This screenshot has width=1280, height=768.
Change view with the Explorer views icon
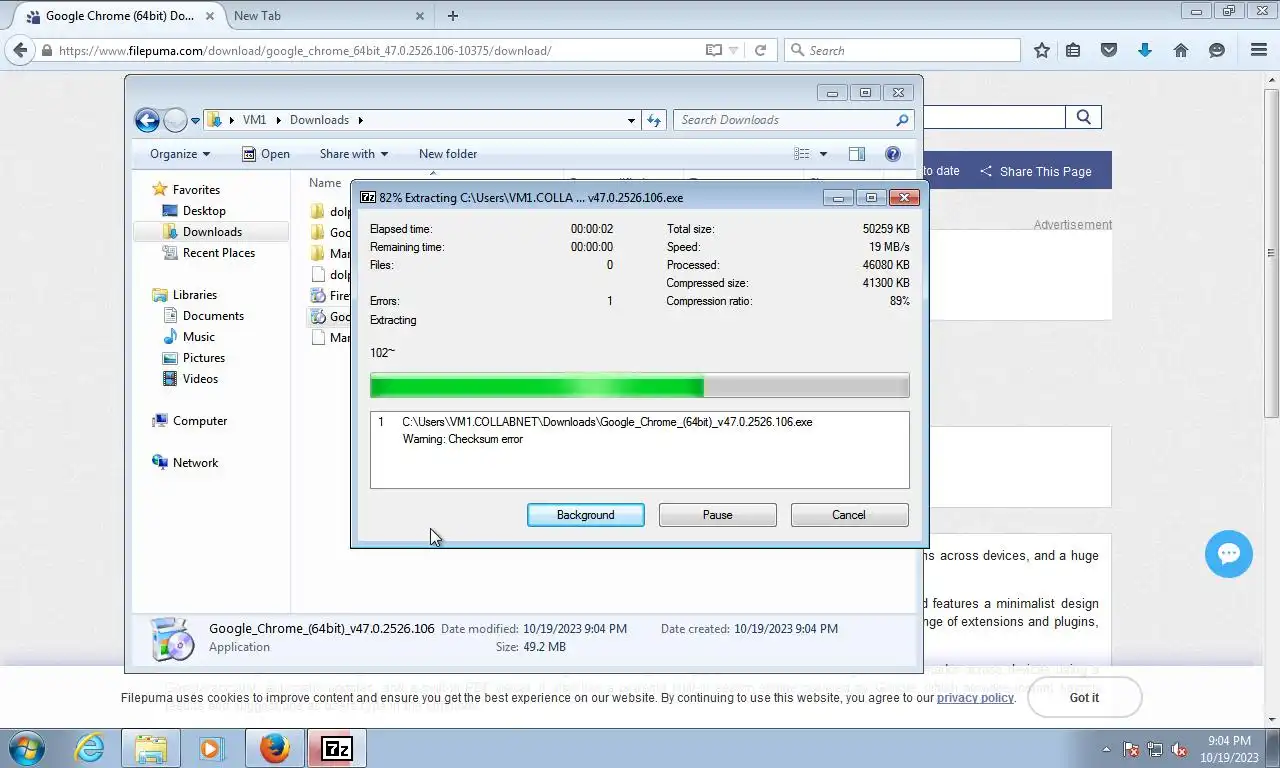click(x=802, y=154)
